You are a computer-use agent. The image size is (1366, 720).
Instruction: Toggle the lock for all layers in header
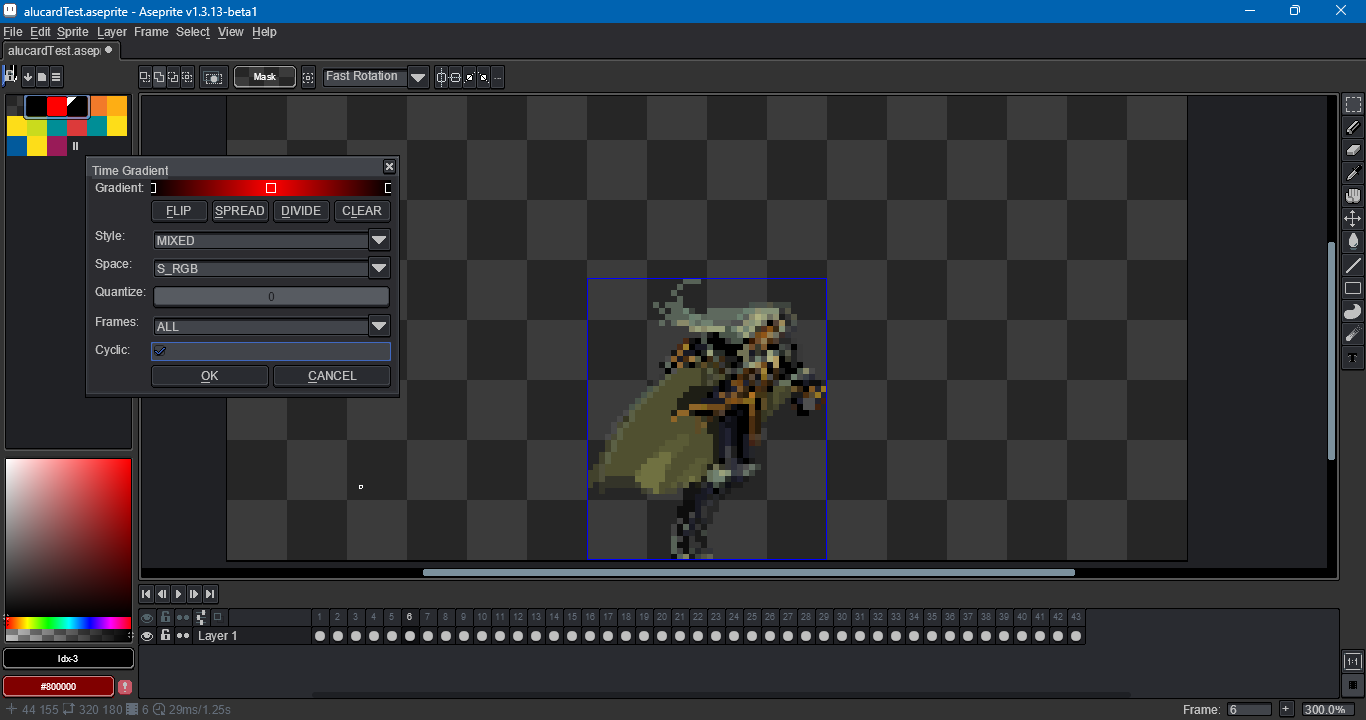(165, 617)
